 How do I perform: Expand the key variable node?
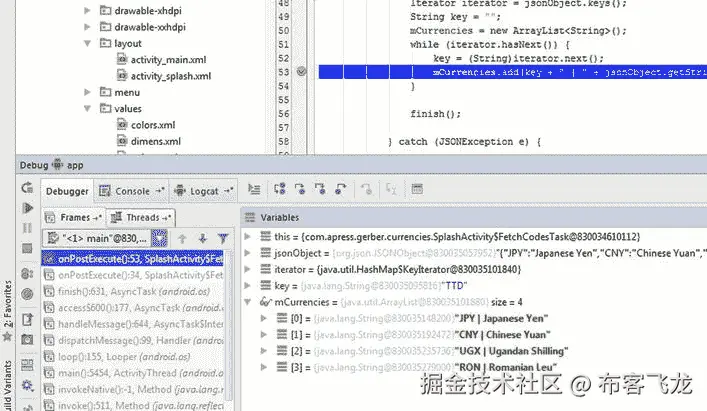247,285
